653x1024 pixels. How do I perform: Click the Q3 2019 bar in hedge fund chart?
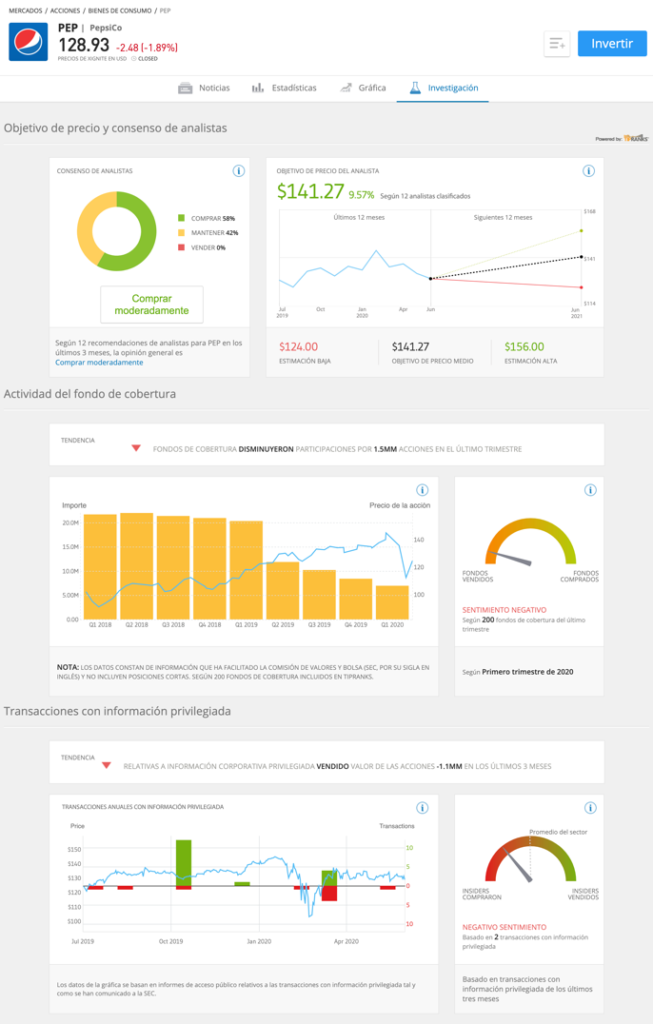pyautogui.click(x=319, y=594)
